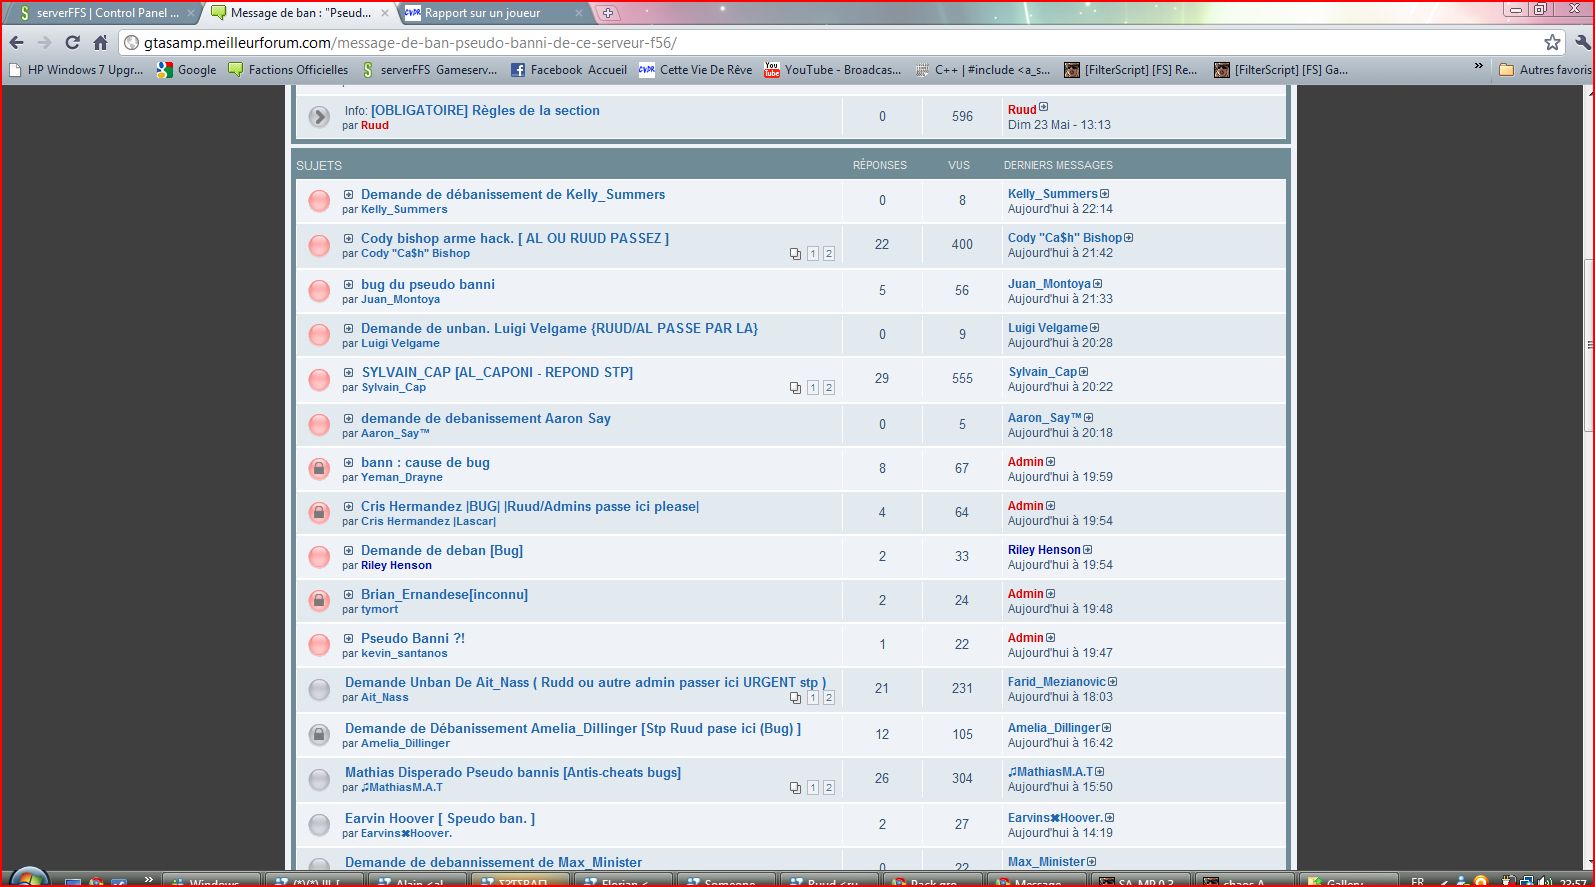
Task: Click the locked status icon of bann : cause de bug
Action: pos(319,469)
